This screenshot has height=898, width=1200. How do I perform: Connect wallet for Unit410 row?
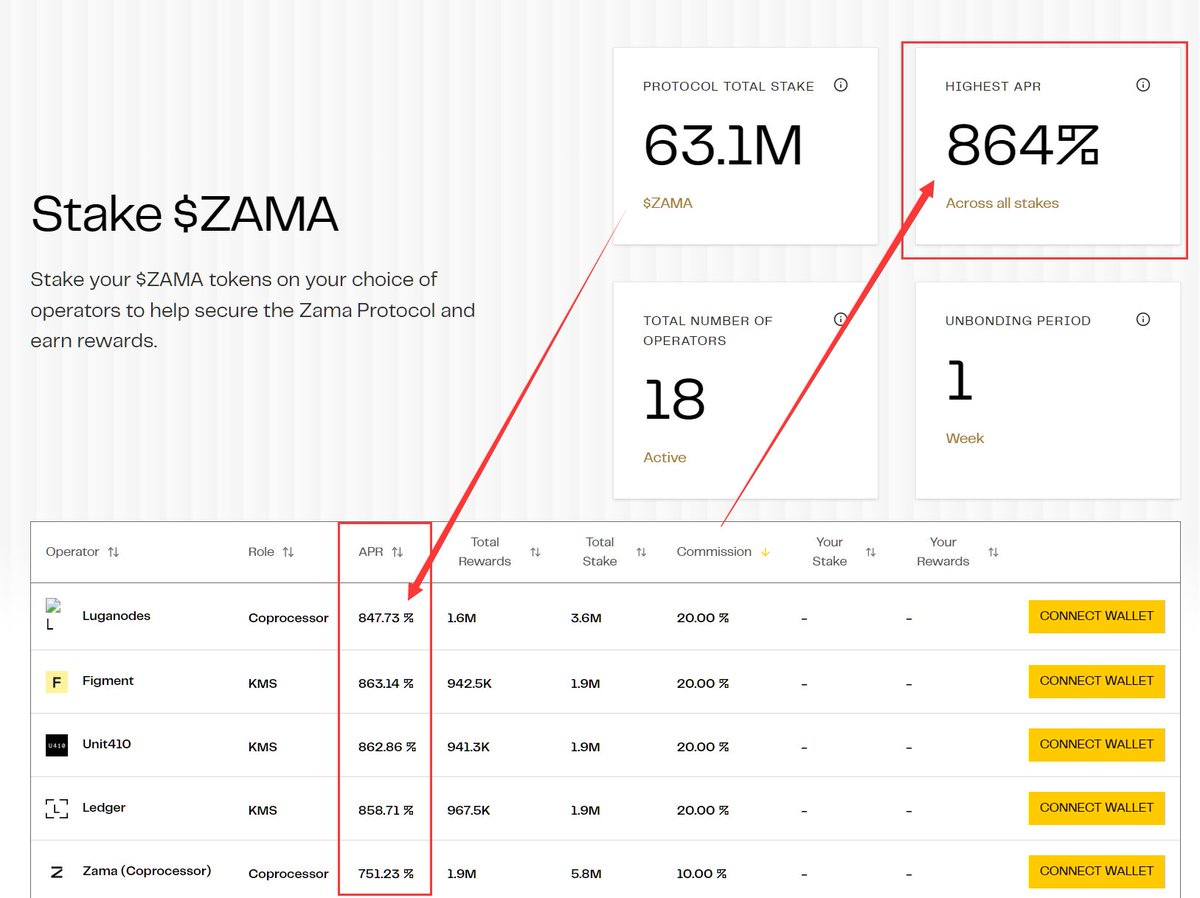[1097, 744]
